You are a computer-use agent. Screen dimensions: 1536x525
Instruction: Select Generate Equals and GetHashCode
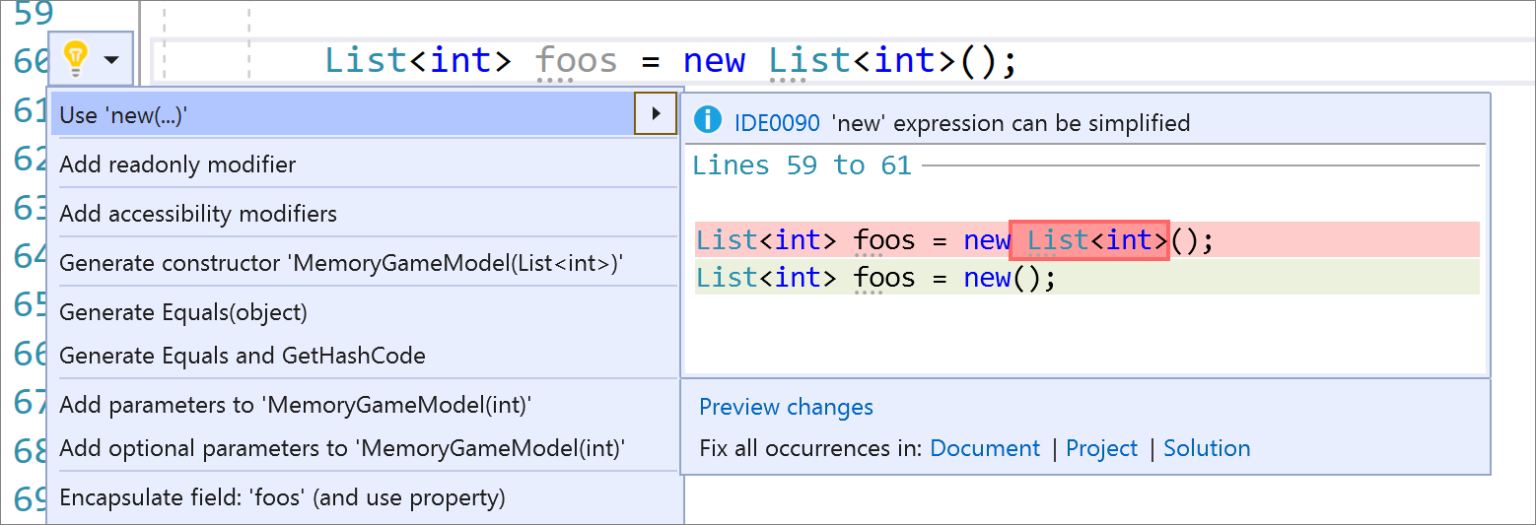[x=242, y=355]
